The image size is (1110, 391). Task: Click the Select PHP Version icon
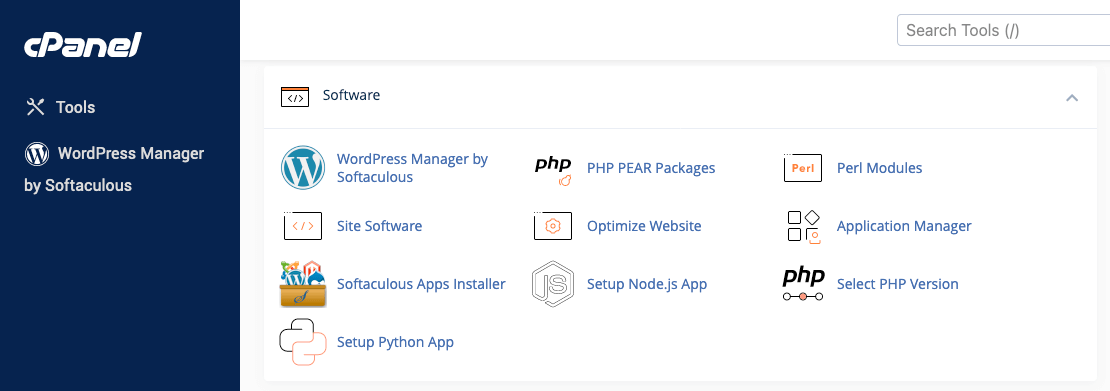coord(803,284)
